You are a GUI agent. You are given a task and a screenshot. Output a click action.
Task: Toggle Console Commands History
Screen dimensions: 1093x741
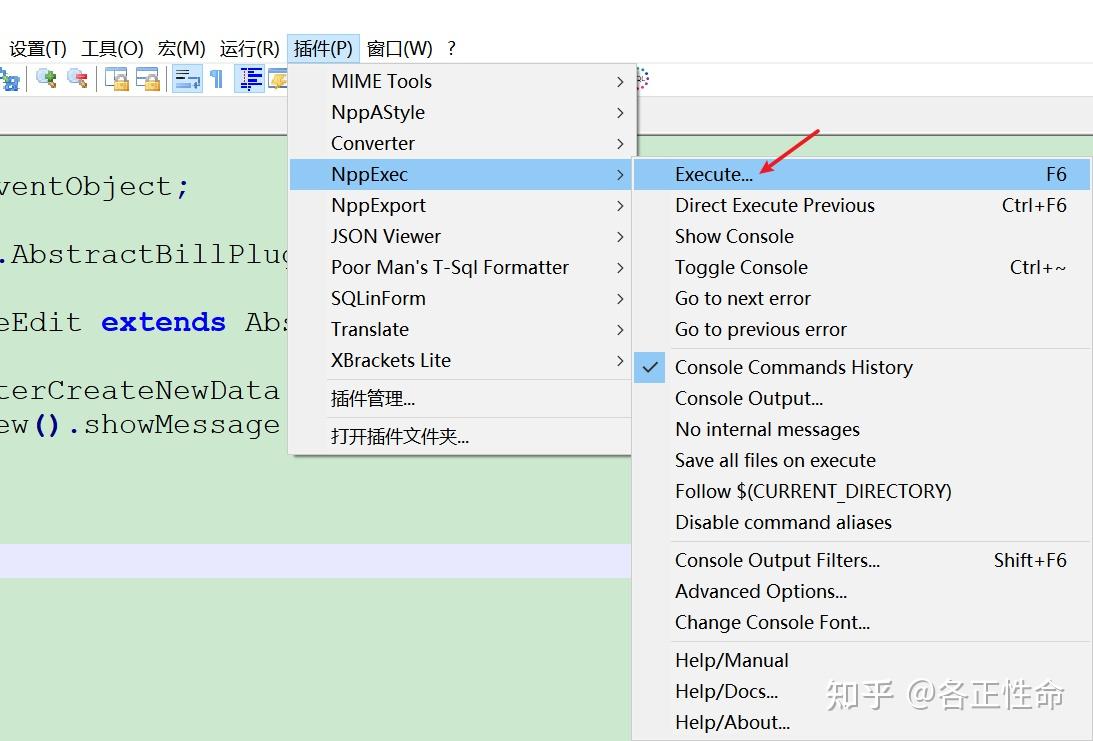pyautogui.click(x=793, y=367)
